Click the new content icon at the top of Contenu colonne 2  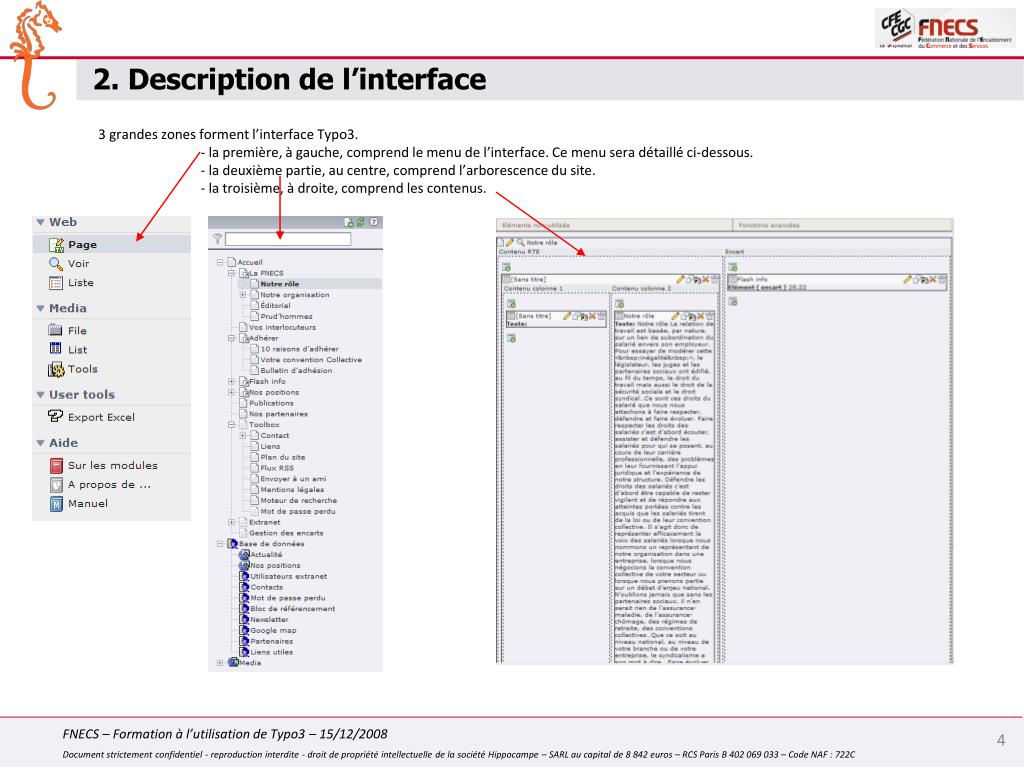620,304
